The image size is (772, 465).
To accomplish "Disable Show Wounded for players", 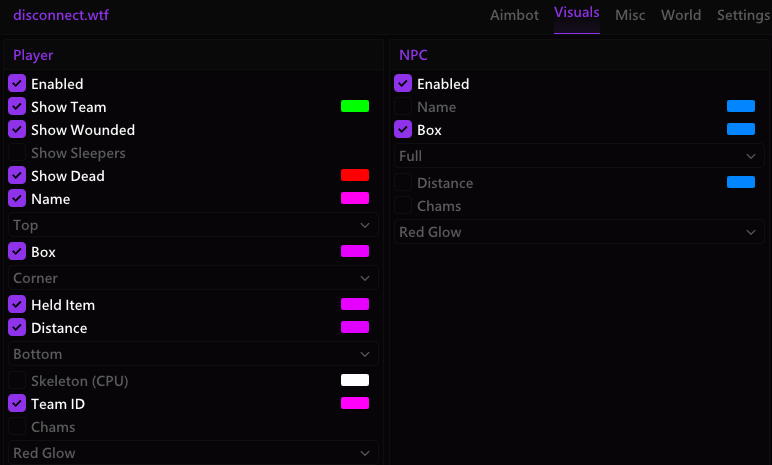I will [x=17, y=130].
